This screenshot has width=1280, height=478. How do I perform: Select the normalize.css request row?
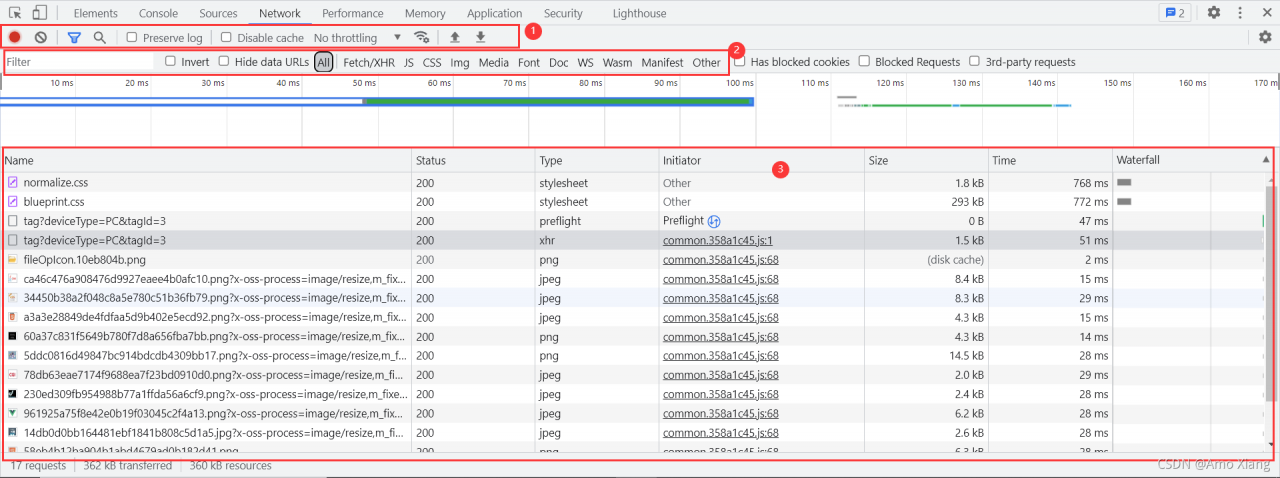633,183
